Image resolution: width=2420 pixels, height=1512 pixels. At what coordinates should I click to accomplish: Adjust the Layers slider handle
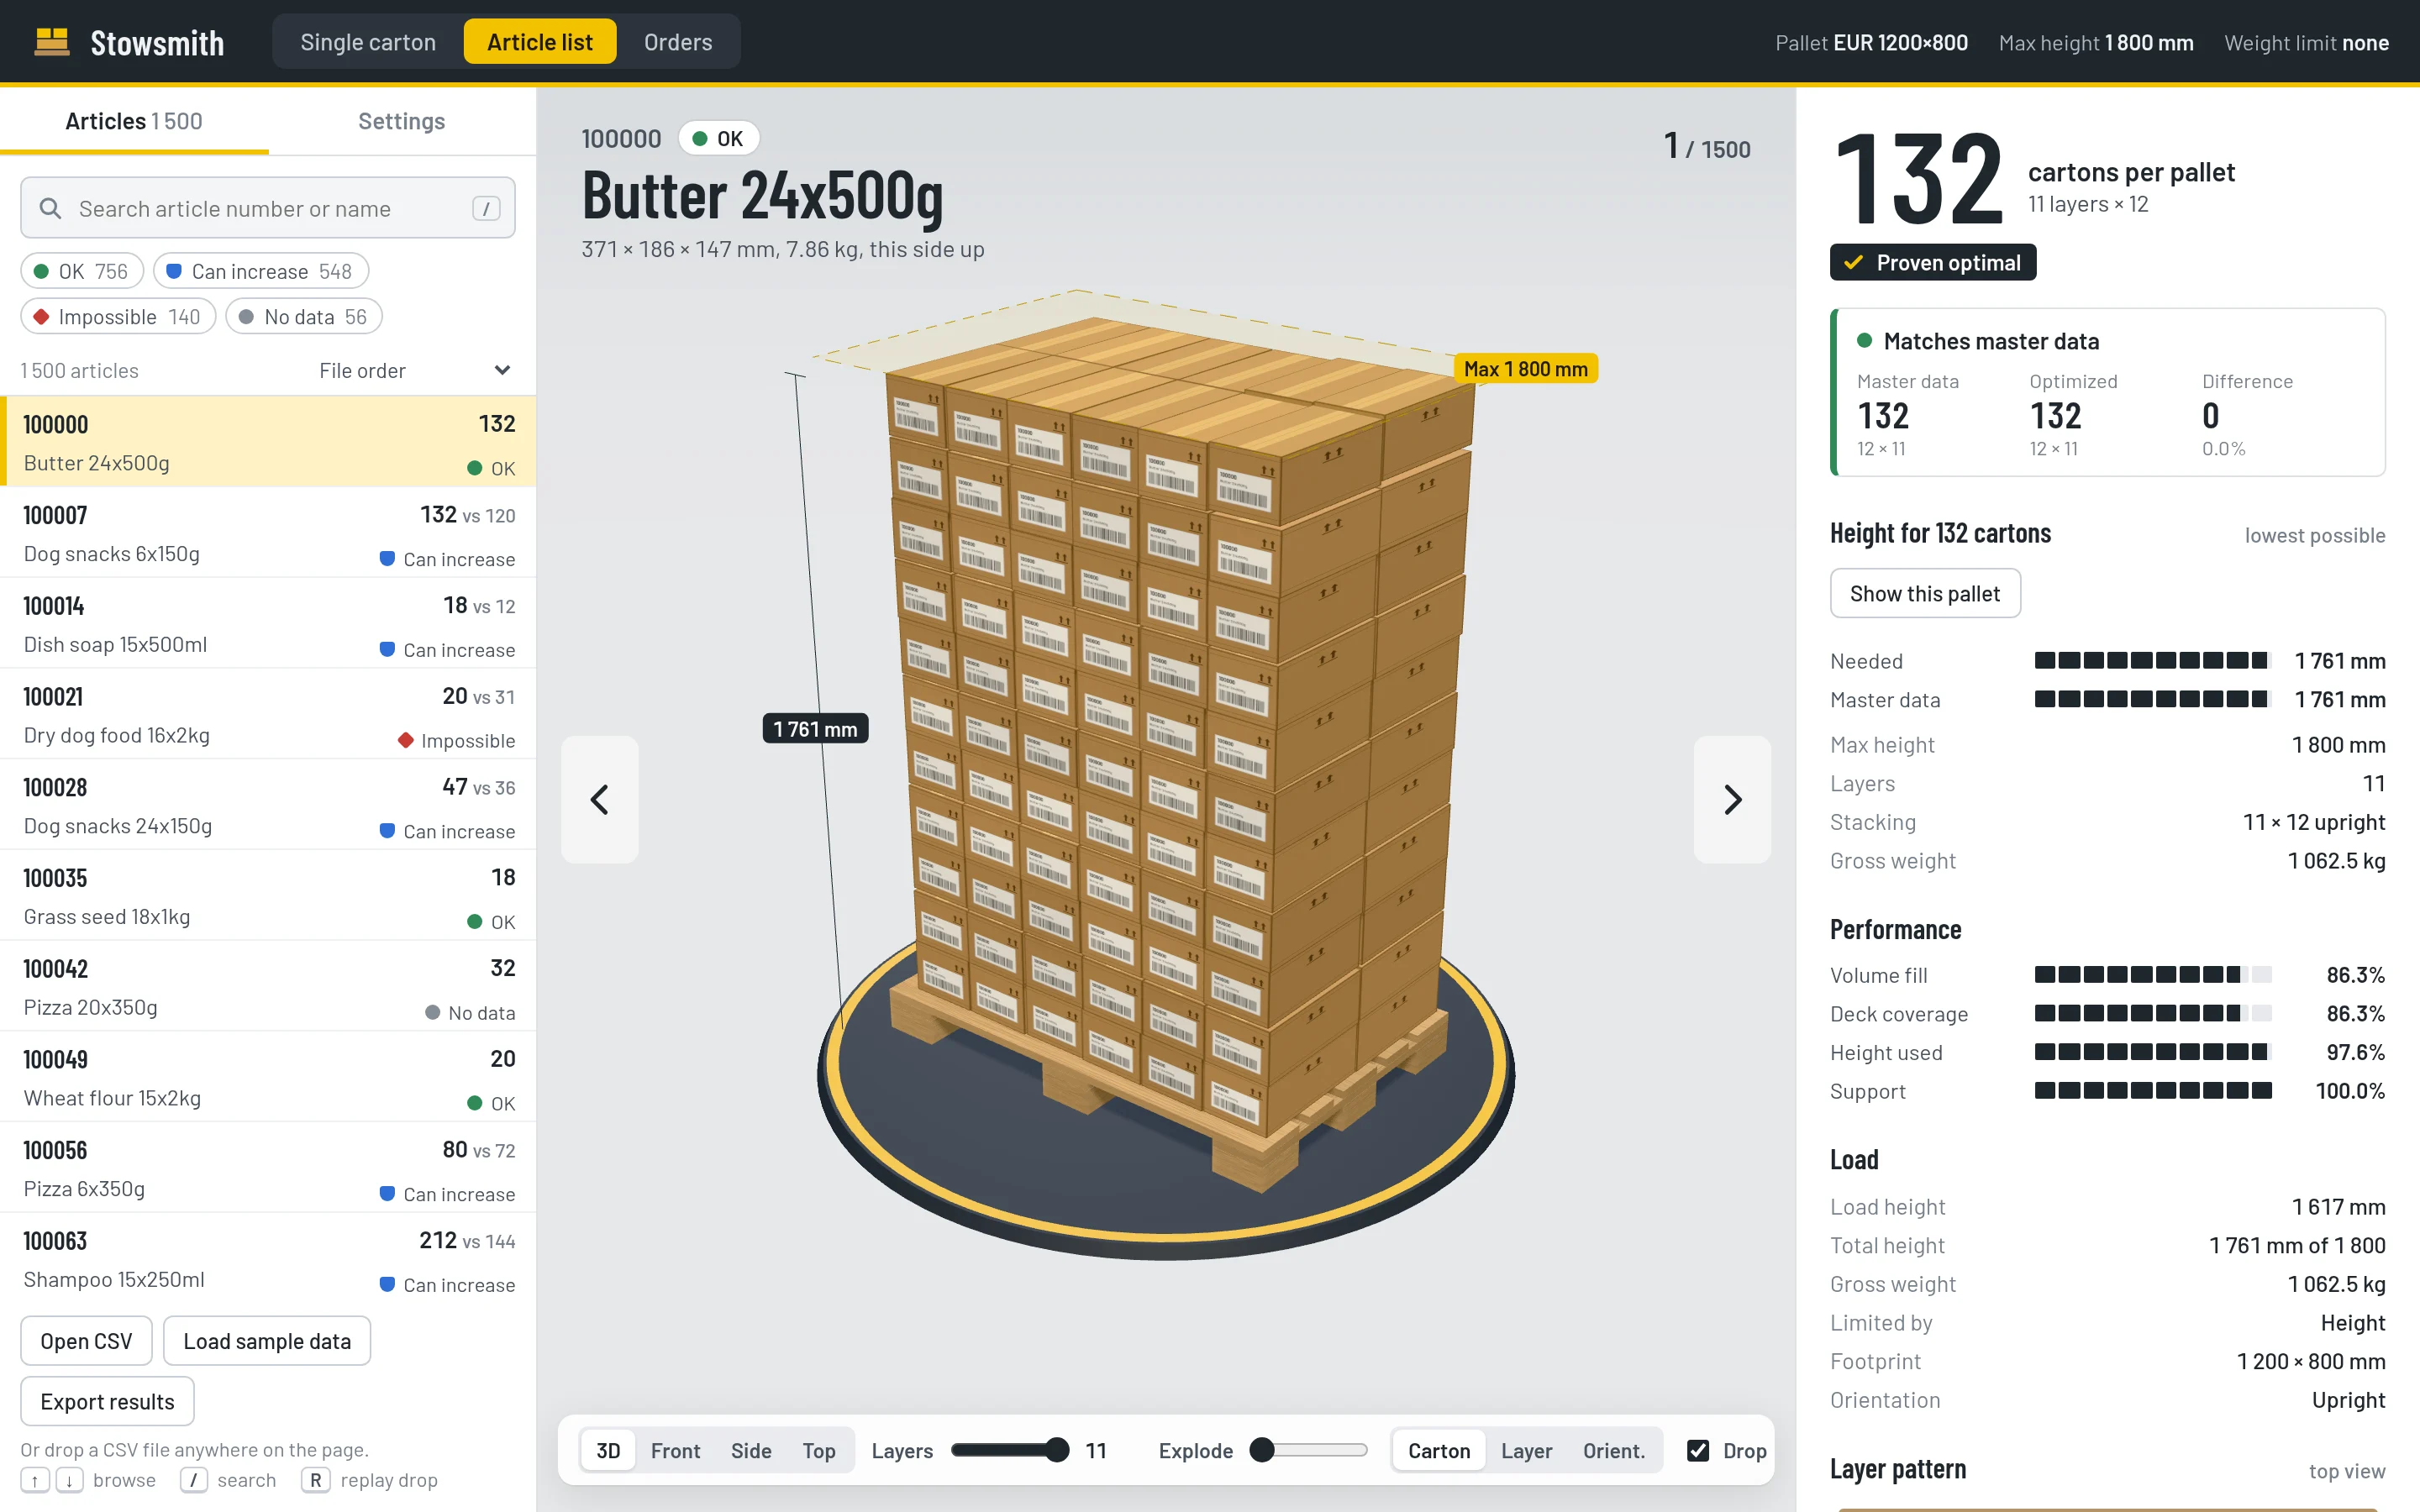(1057, 1450)
